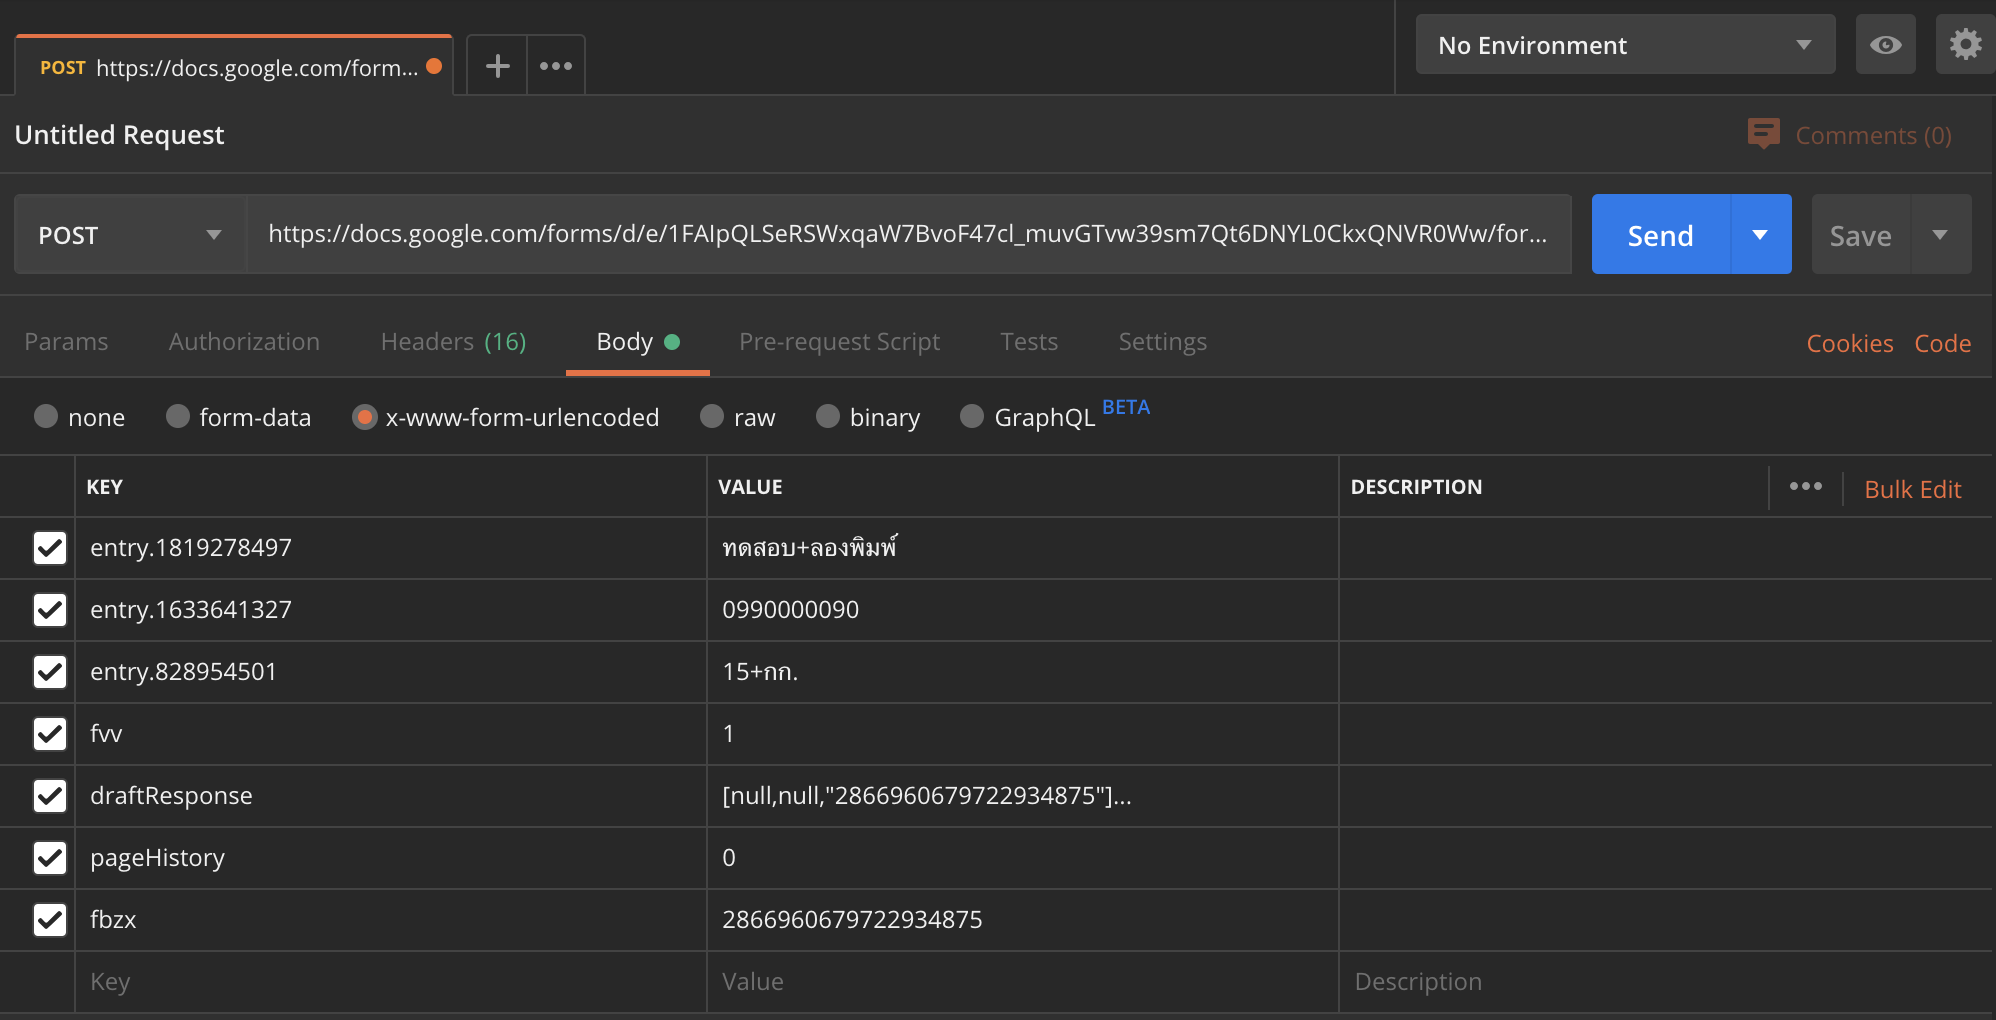This screenshot has width=1996, height=1020.
Task: Click the empty Value input field
Action: pos(1022,982)
